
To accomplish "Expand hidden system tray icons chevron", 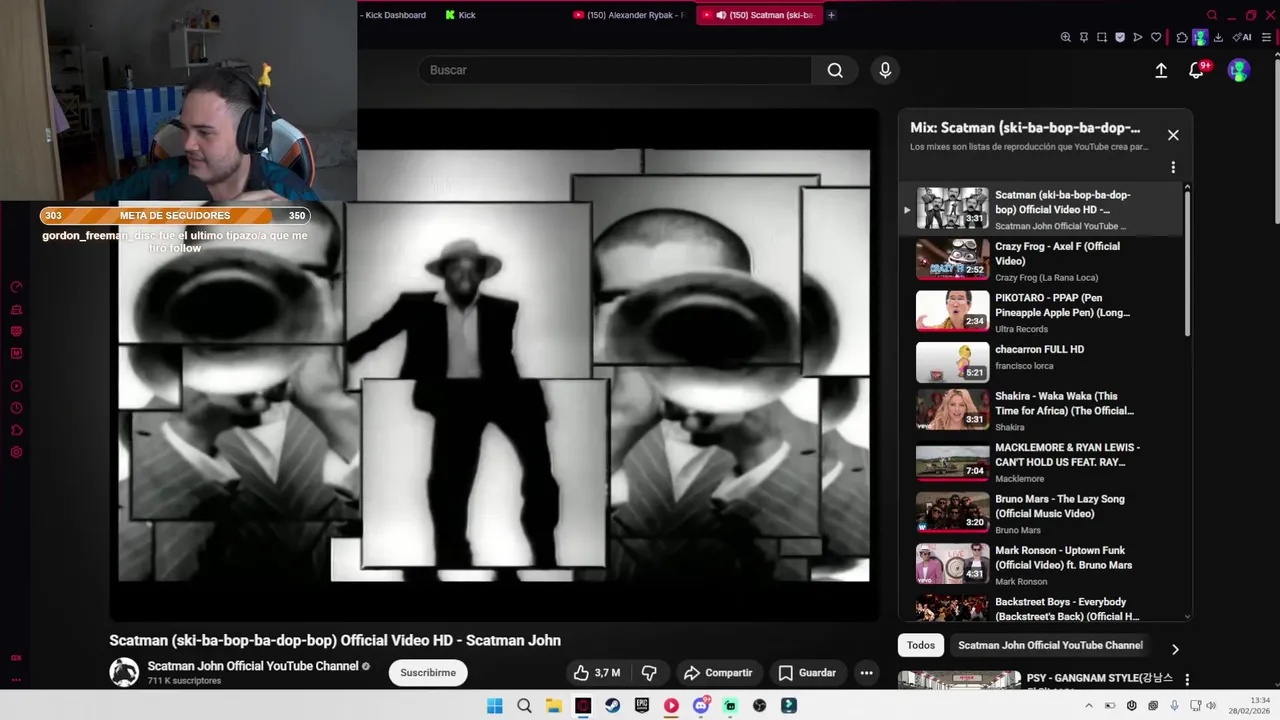I will [1089, 705].
